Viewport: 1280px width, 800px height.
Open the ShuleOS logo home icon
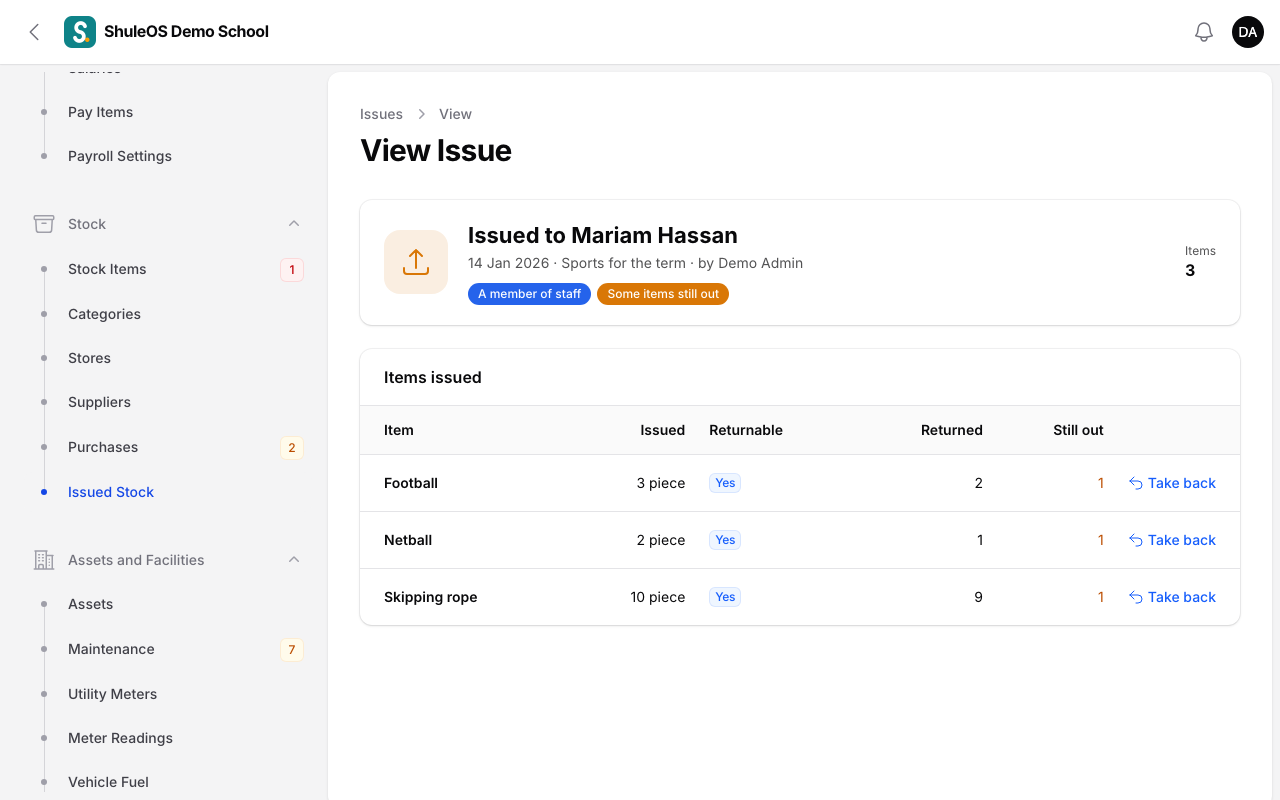click(x=80, y=32)
